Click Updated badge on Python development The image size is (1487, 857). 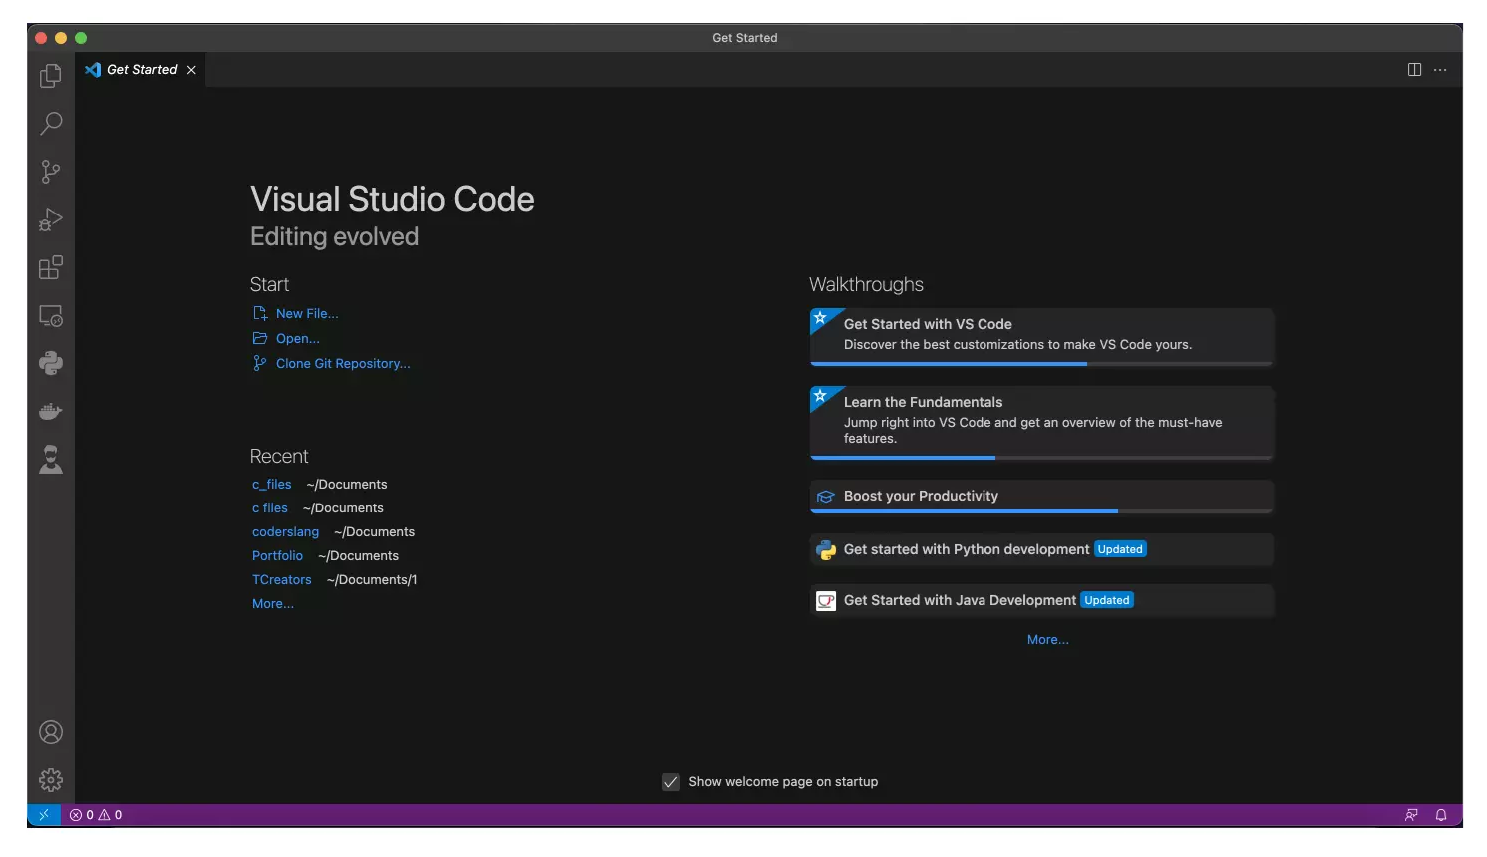[1120, 549]
